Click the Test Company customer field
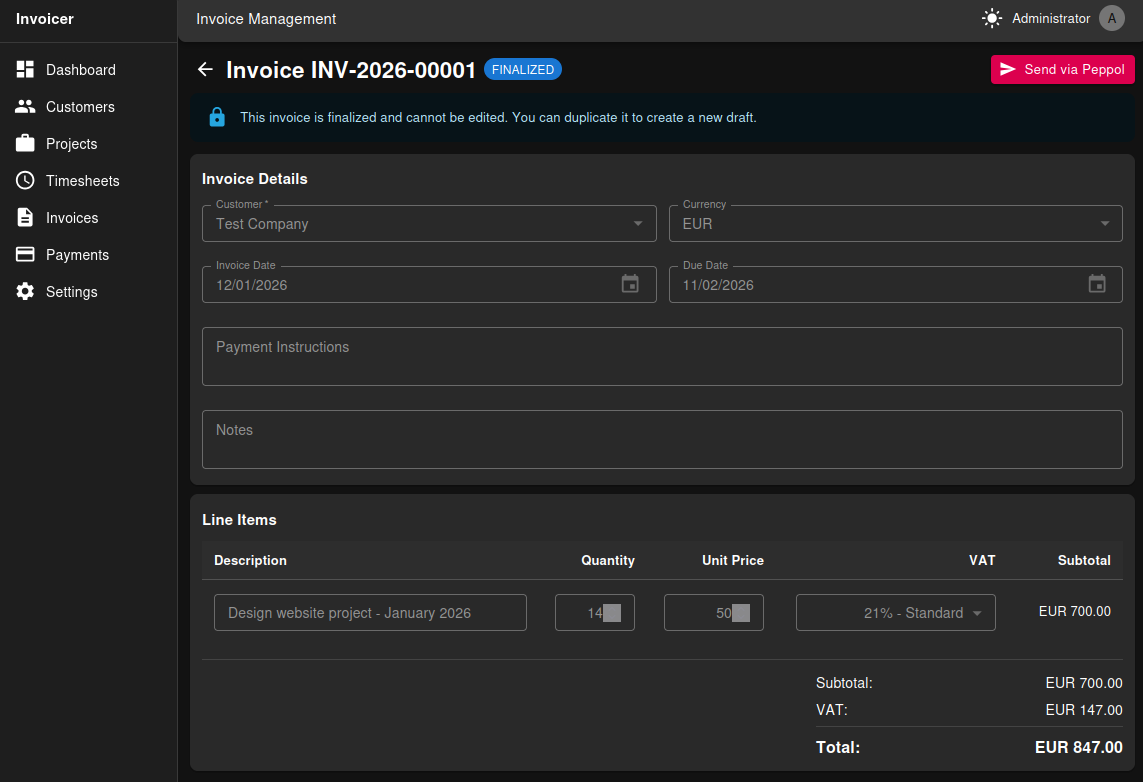 pyautogui.click(x=429, y=223)
